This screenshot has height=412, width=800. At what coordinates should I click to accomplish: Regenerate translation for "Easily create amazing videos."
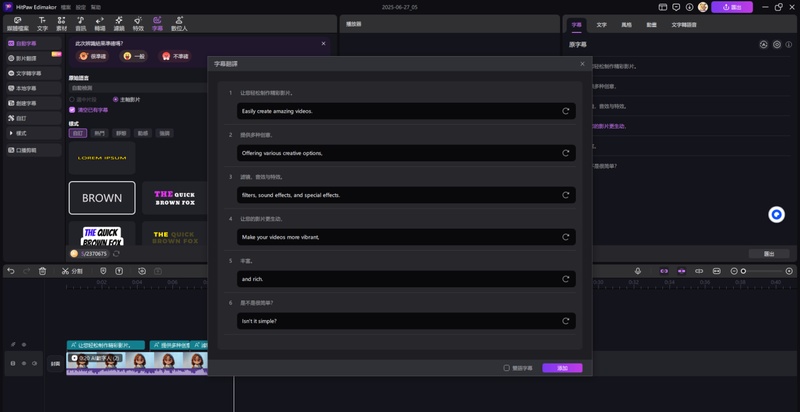tap(566, 111)
